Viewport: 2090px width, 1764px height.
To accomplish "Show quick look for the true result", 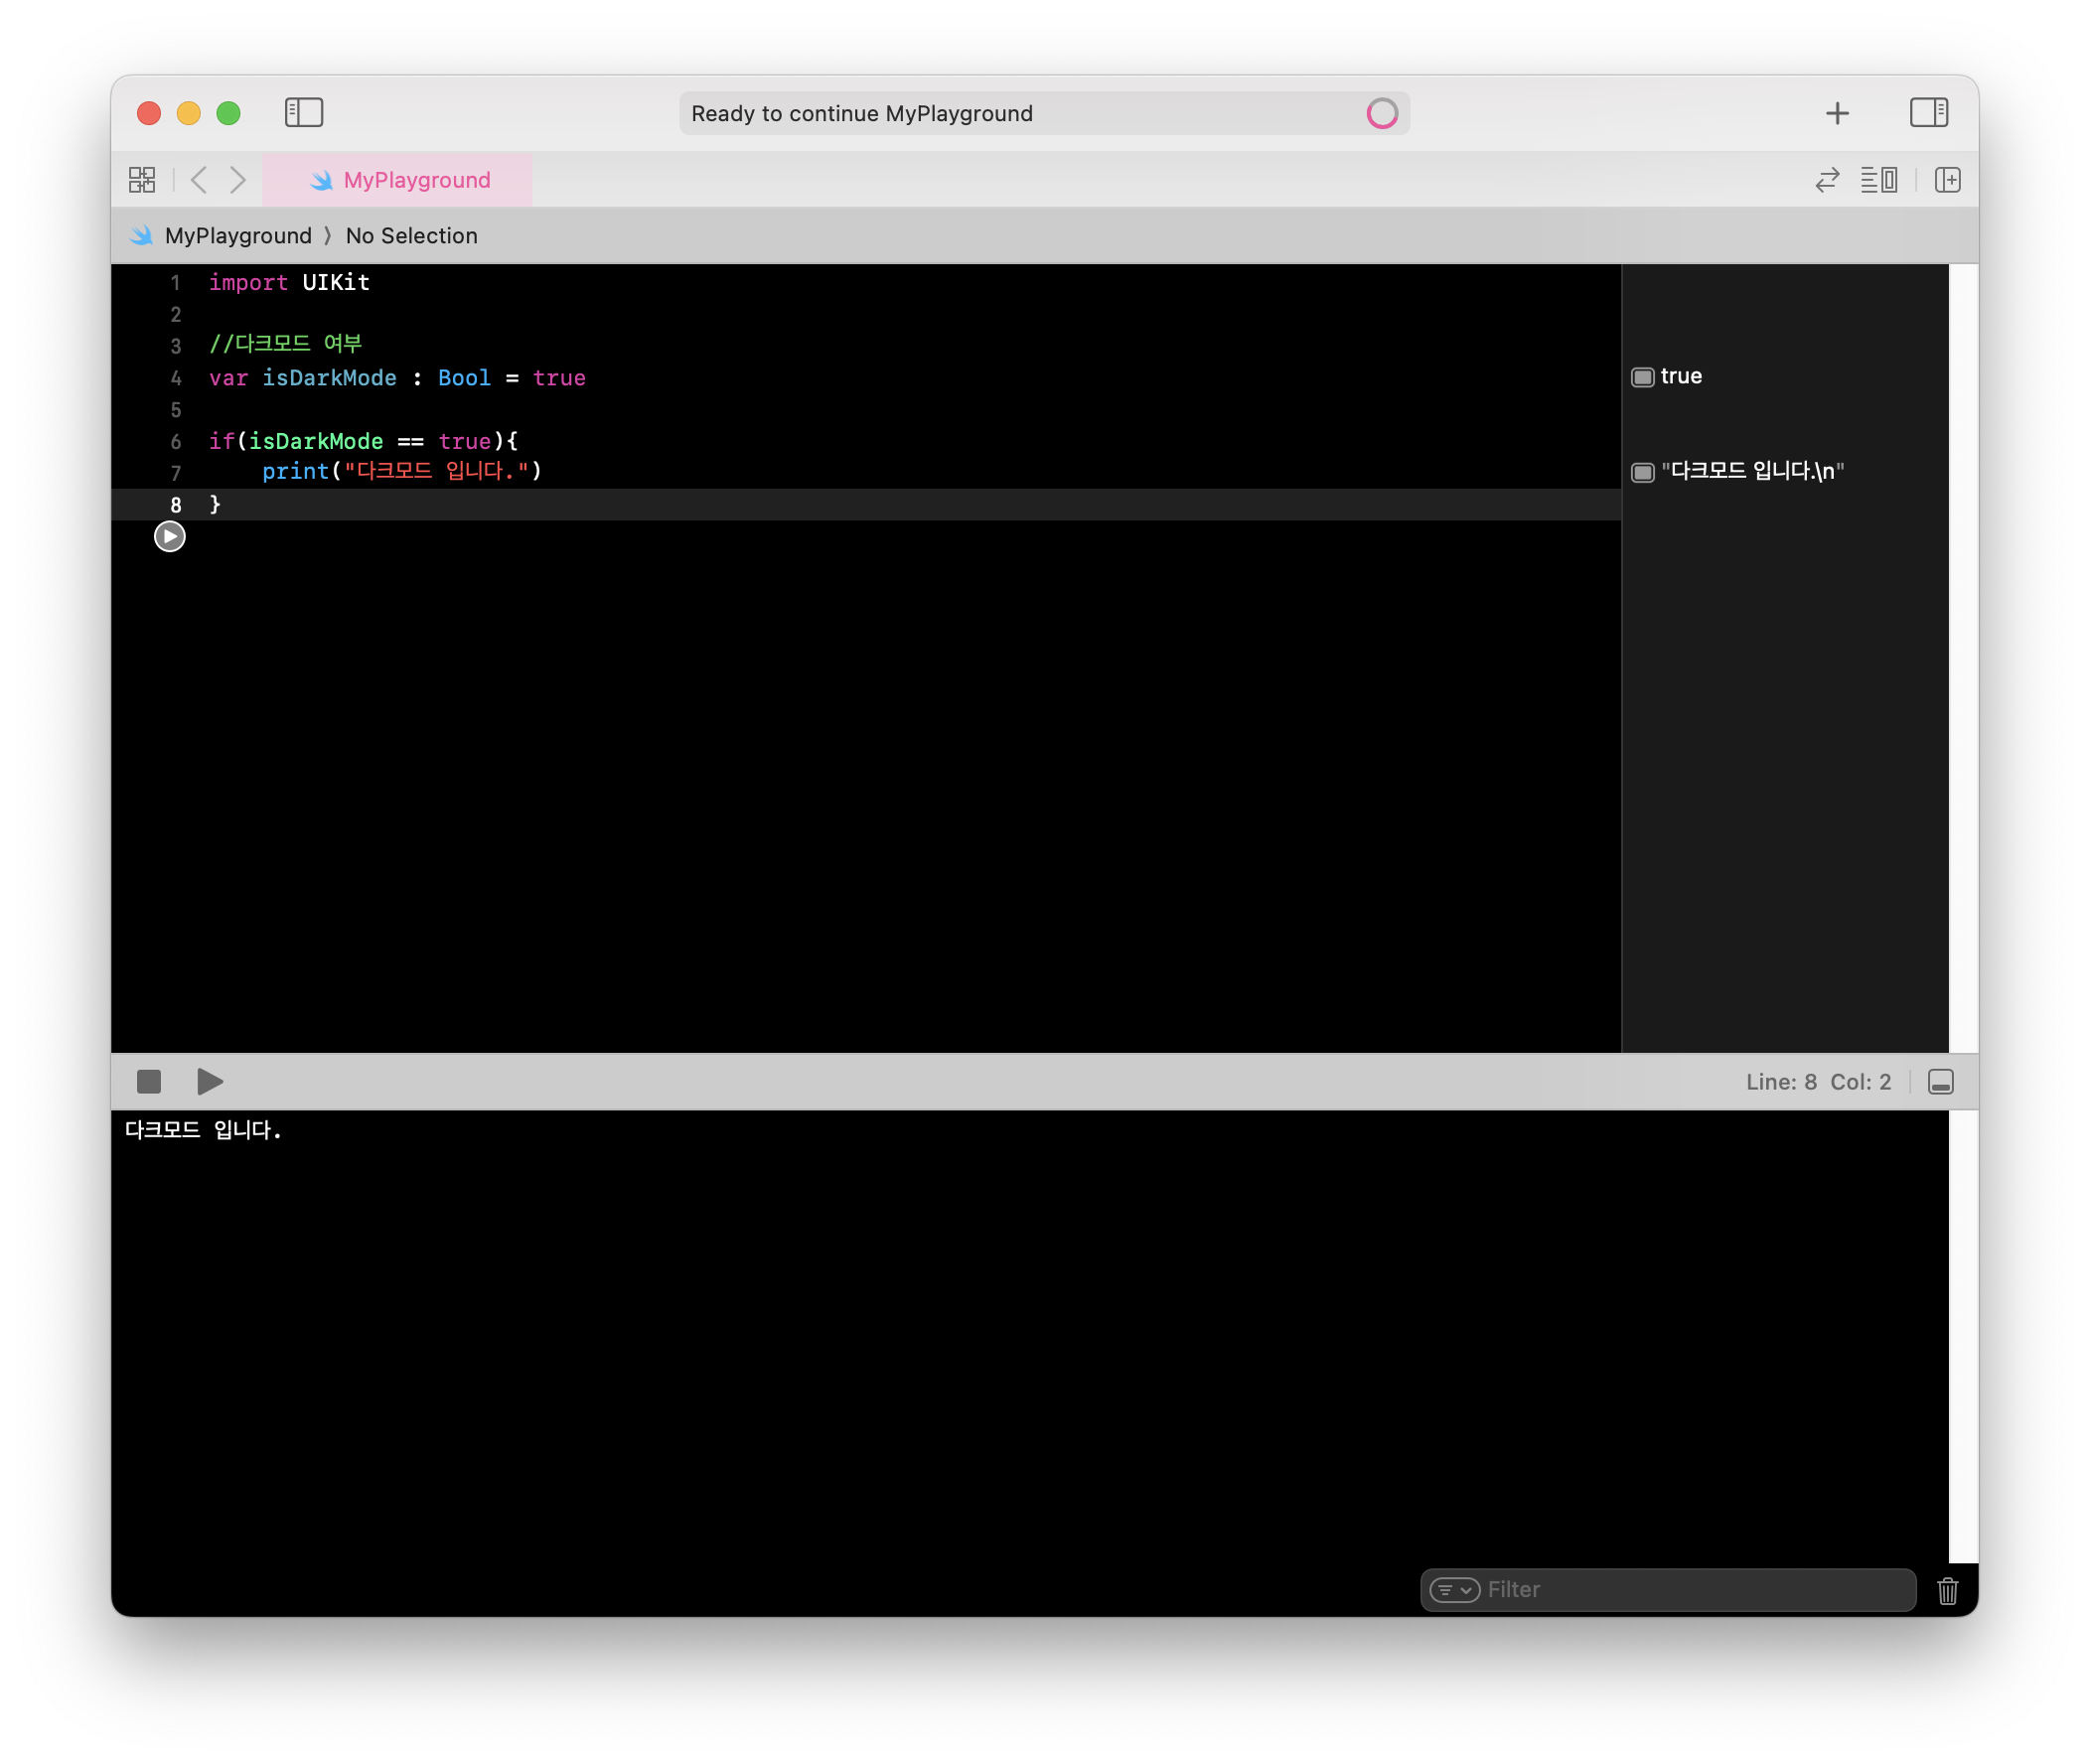I will pos(1642,377).
